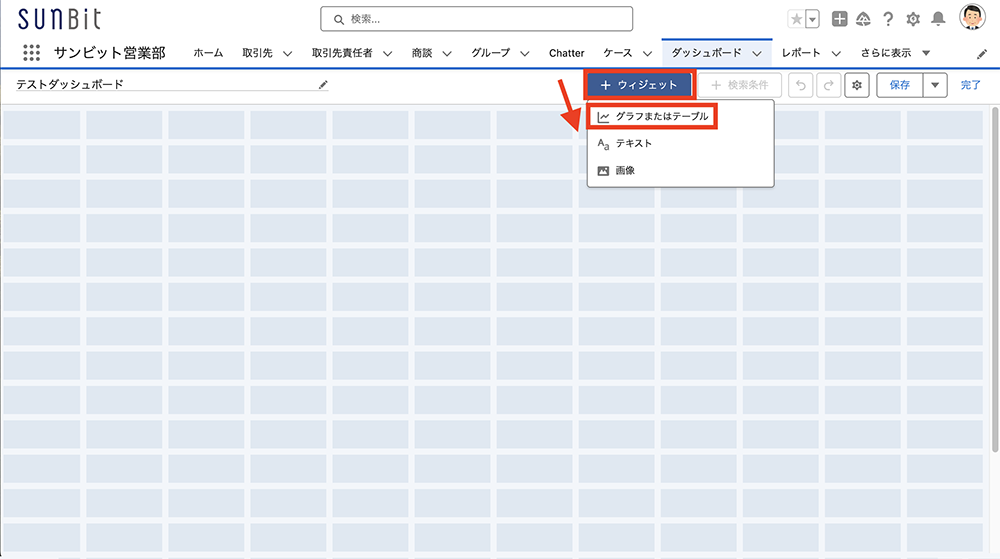Open the setup gear icon in header
The height and width of the screenshot is (559, 1000).
click(913, 19)
